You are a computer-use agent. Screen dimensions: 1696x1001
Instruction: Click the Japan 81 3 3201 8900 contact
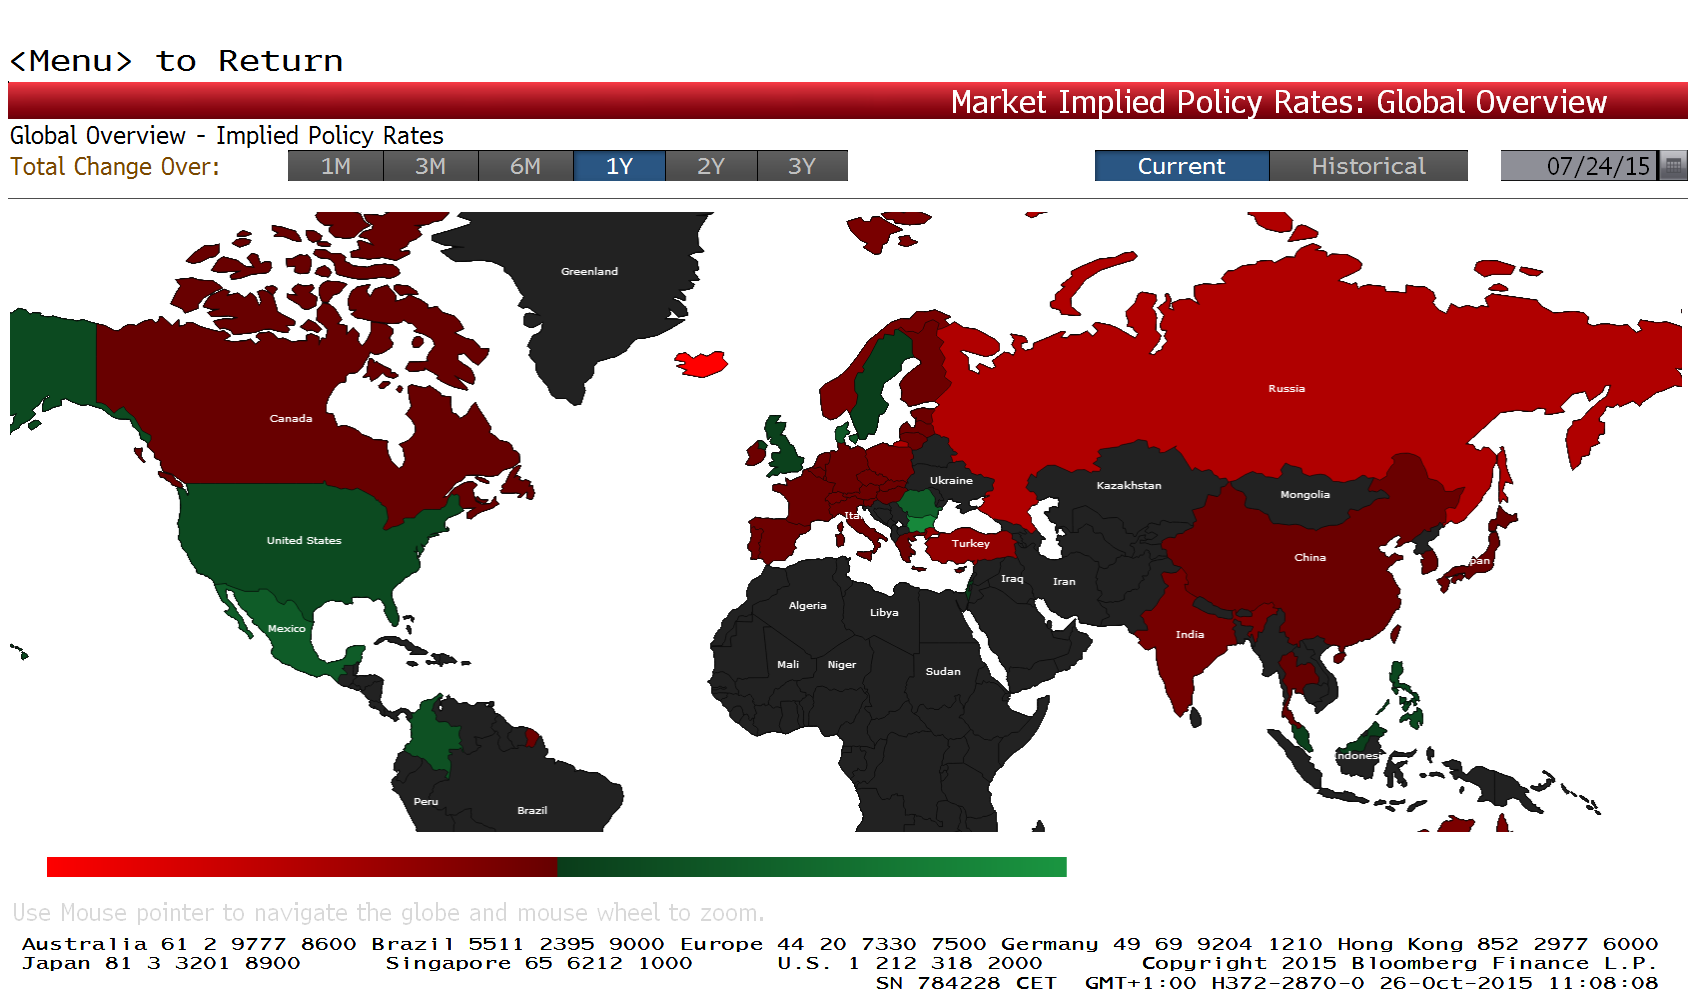161,963
